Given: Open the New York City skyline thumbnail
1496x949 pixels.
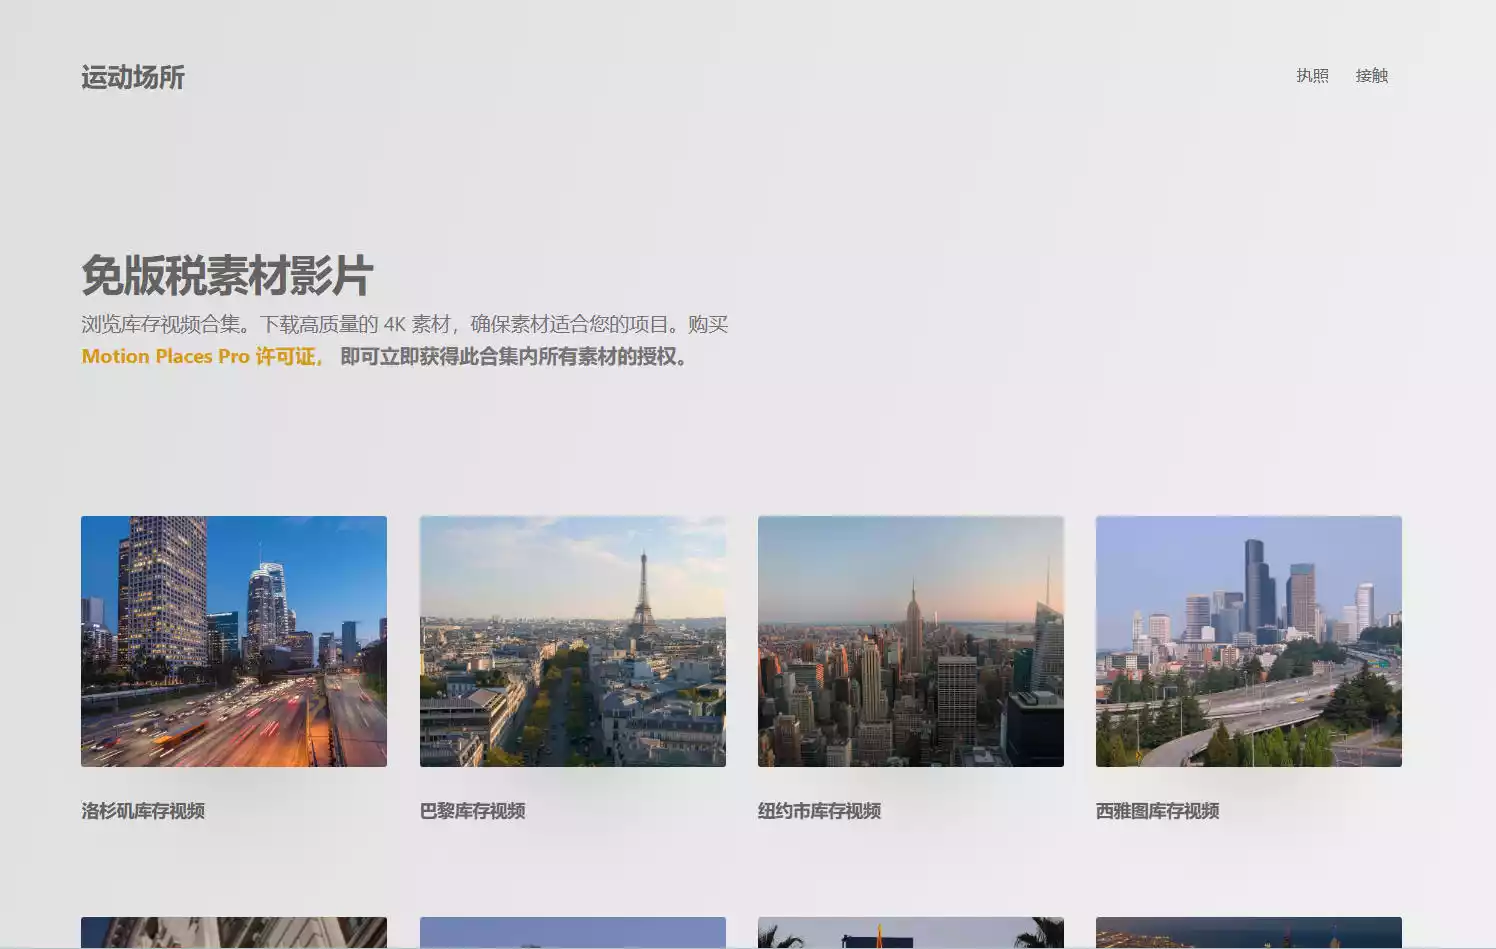Looking at the screenshot, I should coord(911,641).
